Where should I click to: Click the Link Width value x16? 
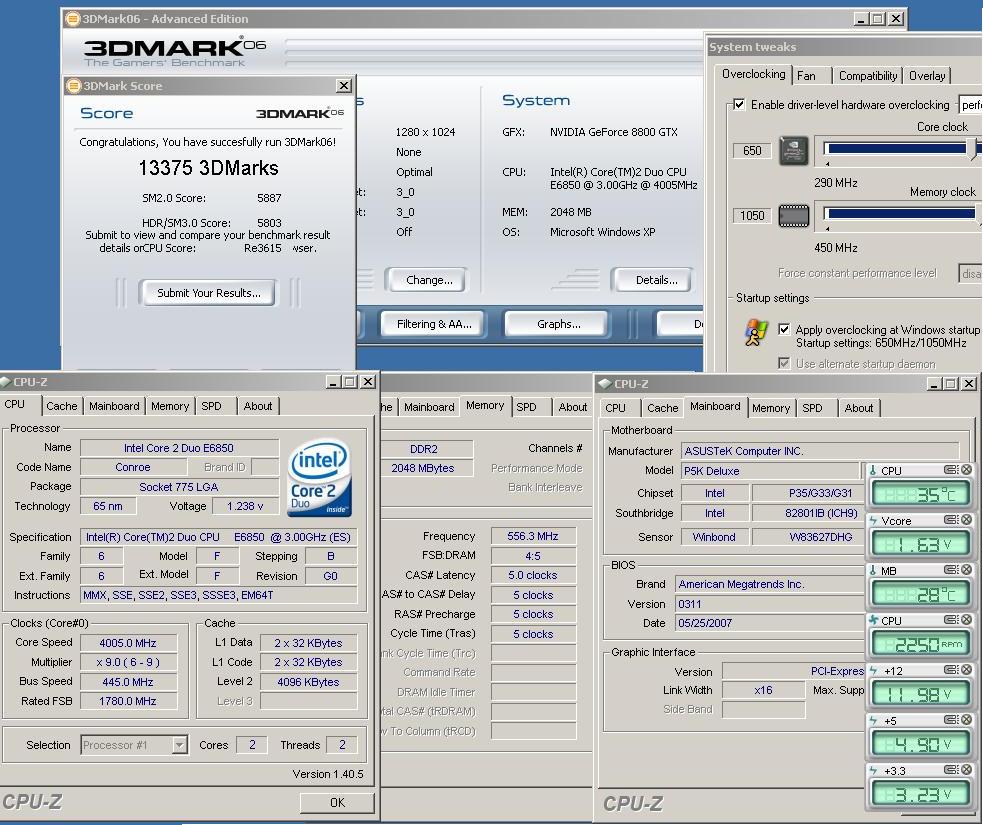(763, 690)
